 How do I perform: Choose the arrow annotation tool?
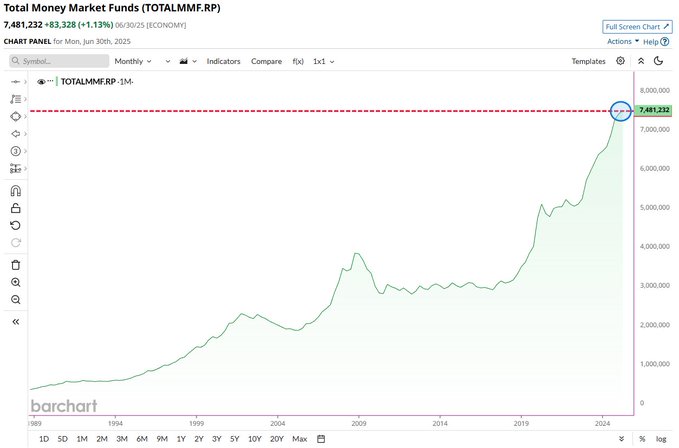[16, 134]
